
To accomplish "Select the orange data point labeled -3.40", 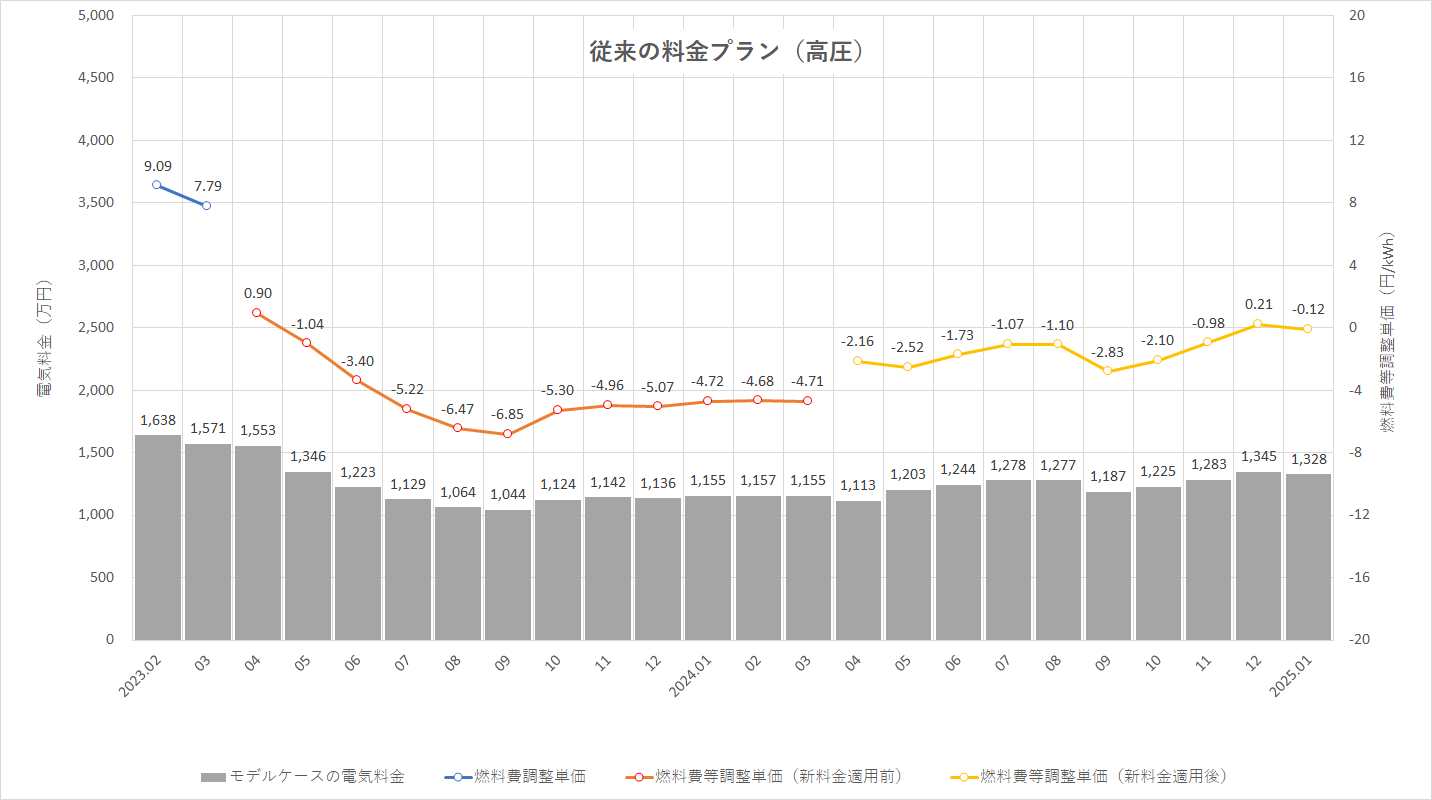I will (x=357, y=380).
